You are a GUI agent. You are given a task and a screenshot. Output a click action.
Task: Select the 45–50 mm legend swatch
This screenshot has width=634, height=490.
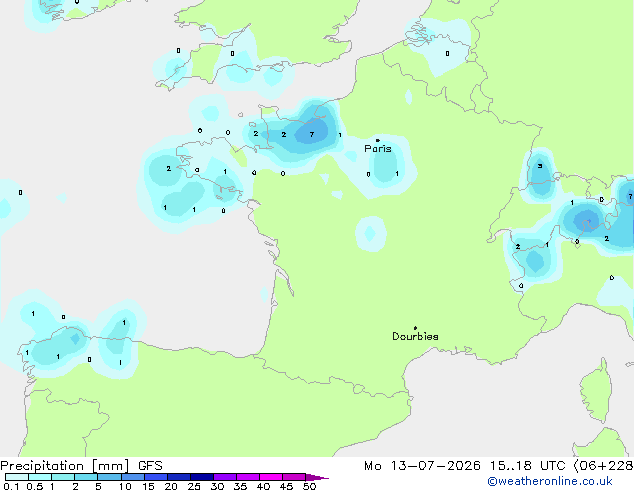click(294, 477)
